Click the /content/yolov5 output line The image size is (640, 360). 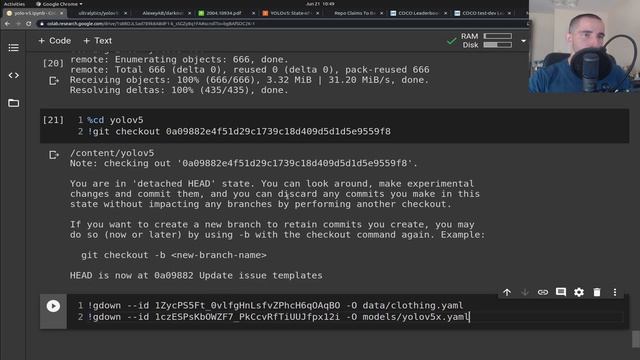click(112, 153)
